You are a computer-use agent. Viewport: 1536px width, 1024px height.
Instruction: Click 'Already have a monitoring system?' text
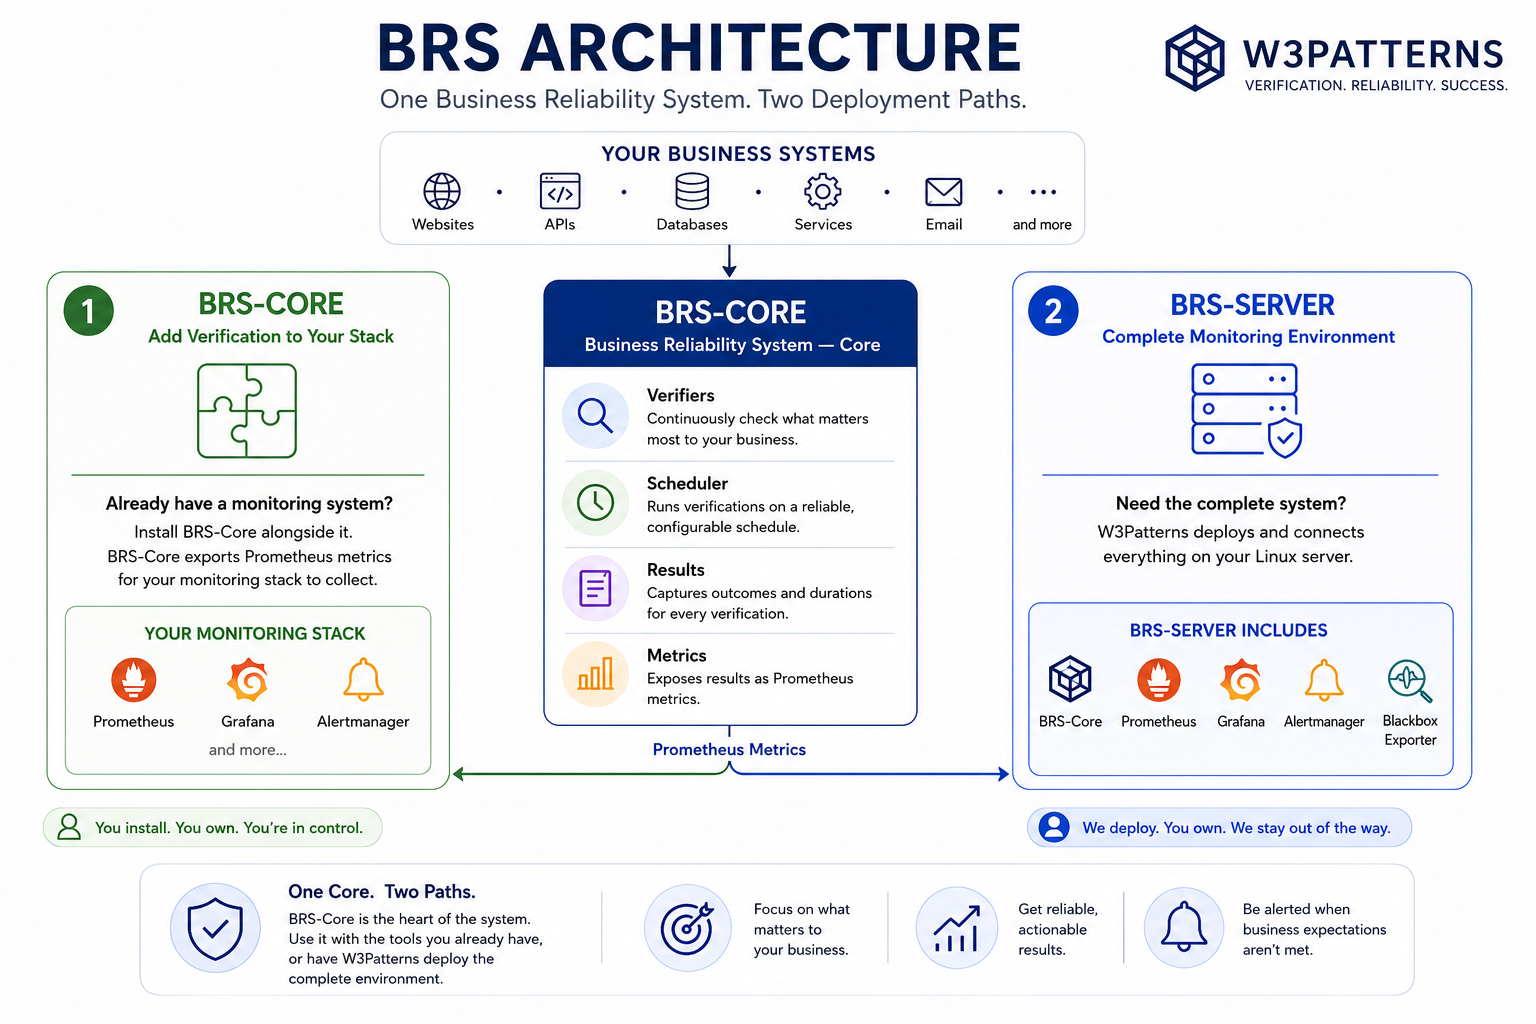pyautogui.click(x=249, y=503)
